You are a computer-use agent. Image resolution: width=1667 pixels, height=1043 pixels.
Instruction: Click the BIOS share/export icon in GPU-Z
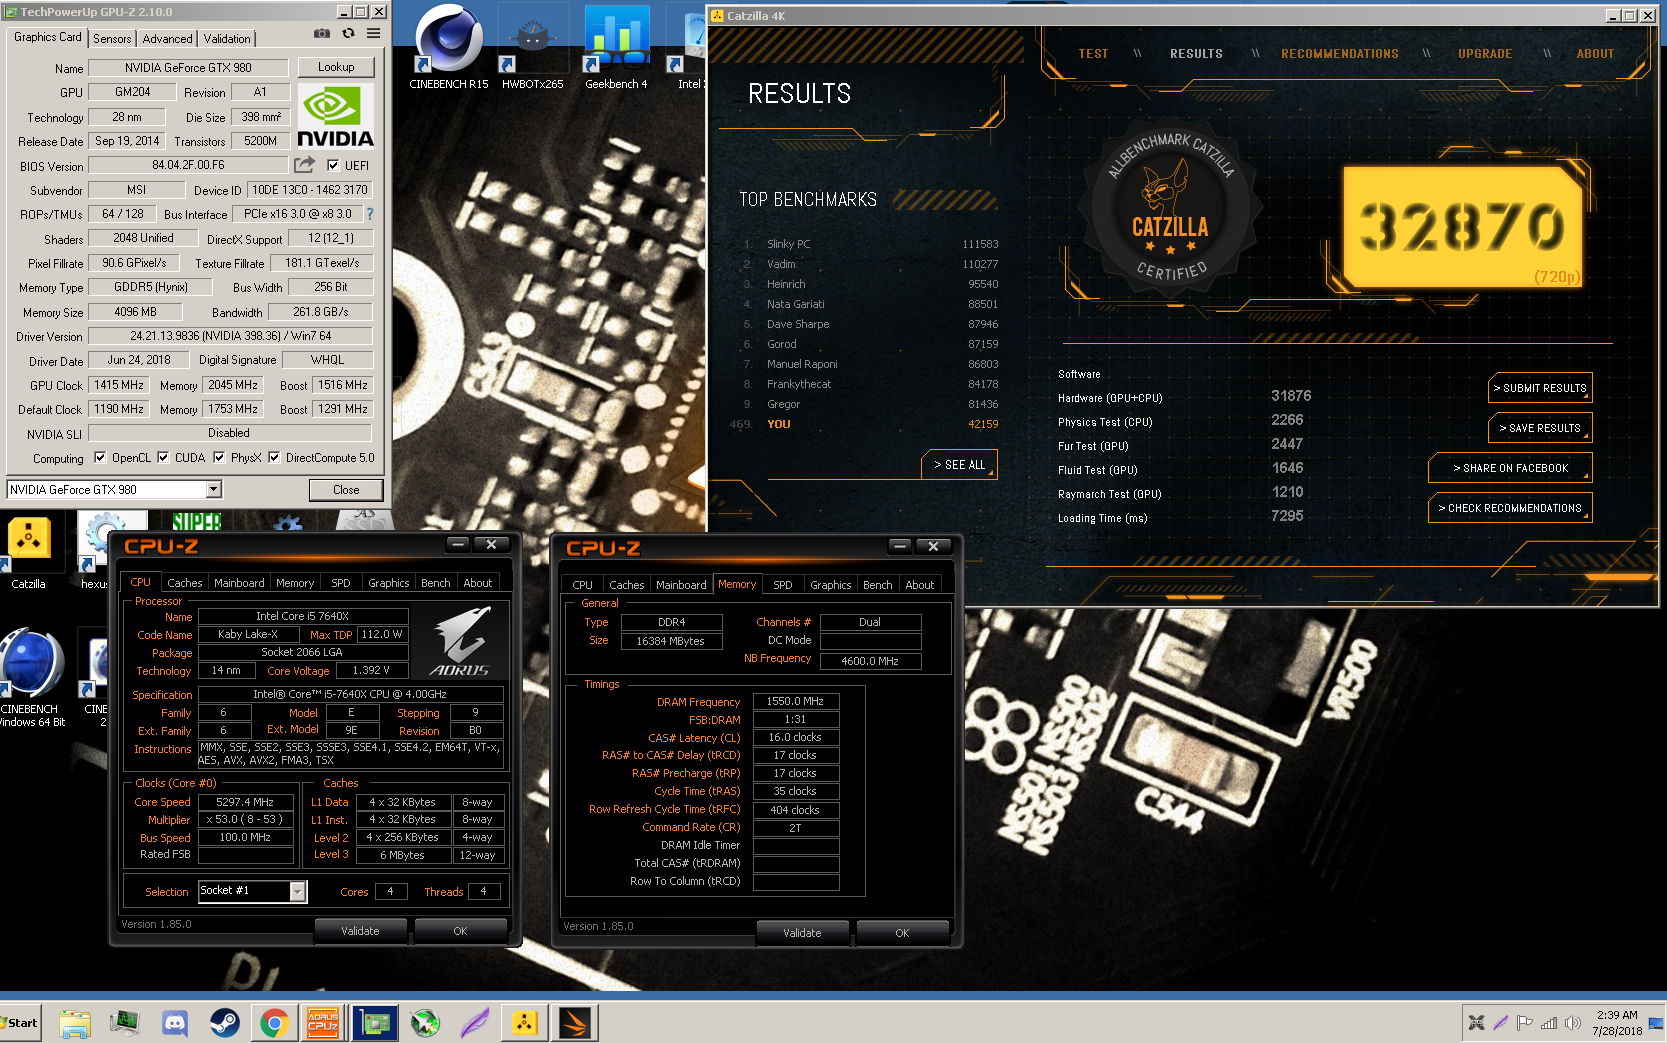pos(305,164)
